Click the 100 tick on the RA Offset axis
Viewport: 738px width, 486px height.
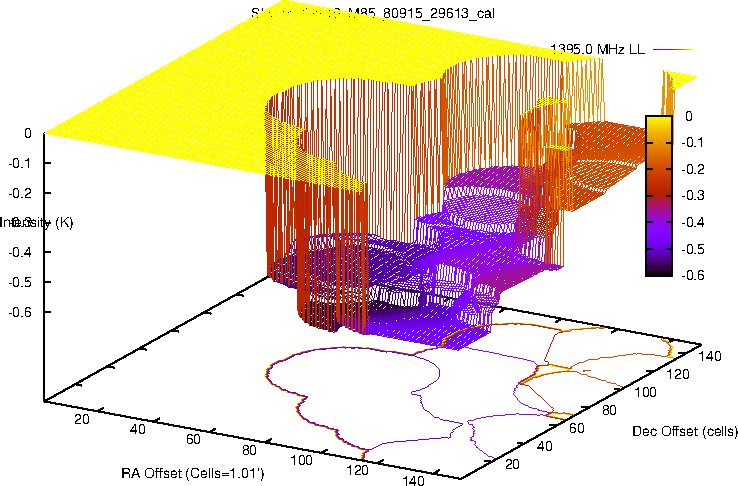[x=301, y=460]
